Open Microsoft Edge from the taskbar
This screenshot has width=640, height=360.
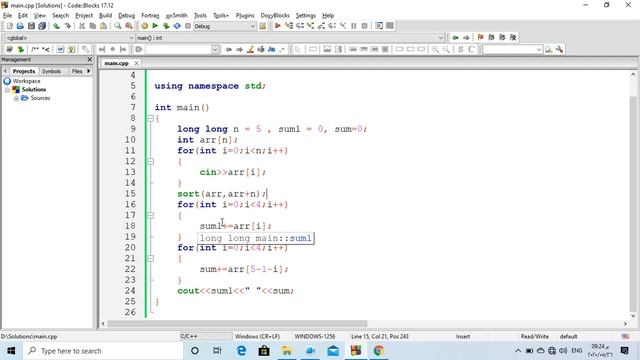pyautogui.click(x=241, y=351)
